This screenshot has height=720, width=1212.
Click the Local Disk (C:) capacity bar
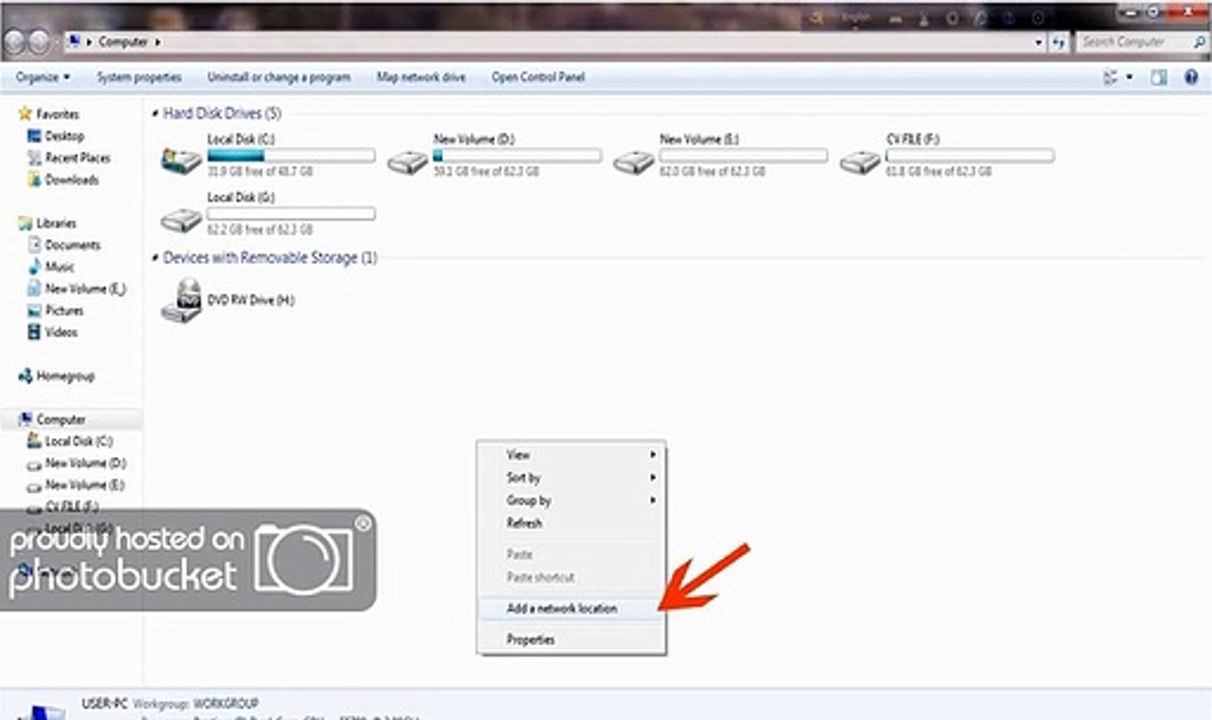point(291,156)
